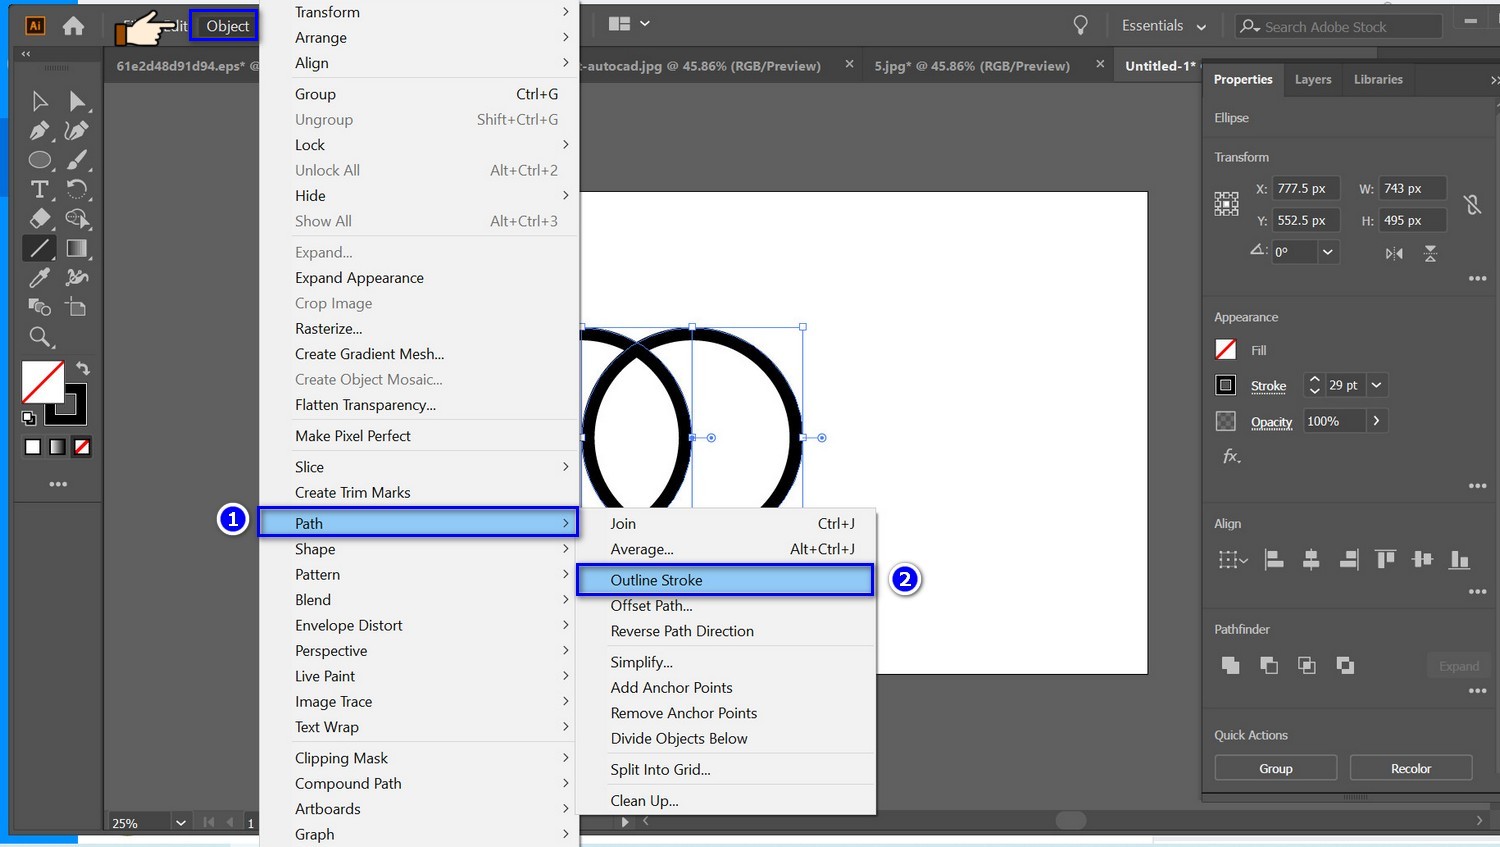The width and height of the screenshot is (1500, 847).
Task: Click Horizontal Align Center icon
Action: (x=1311, y=560)
